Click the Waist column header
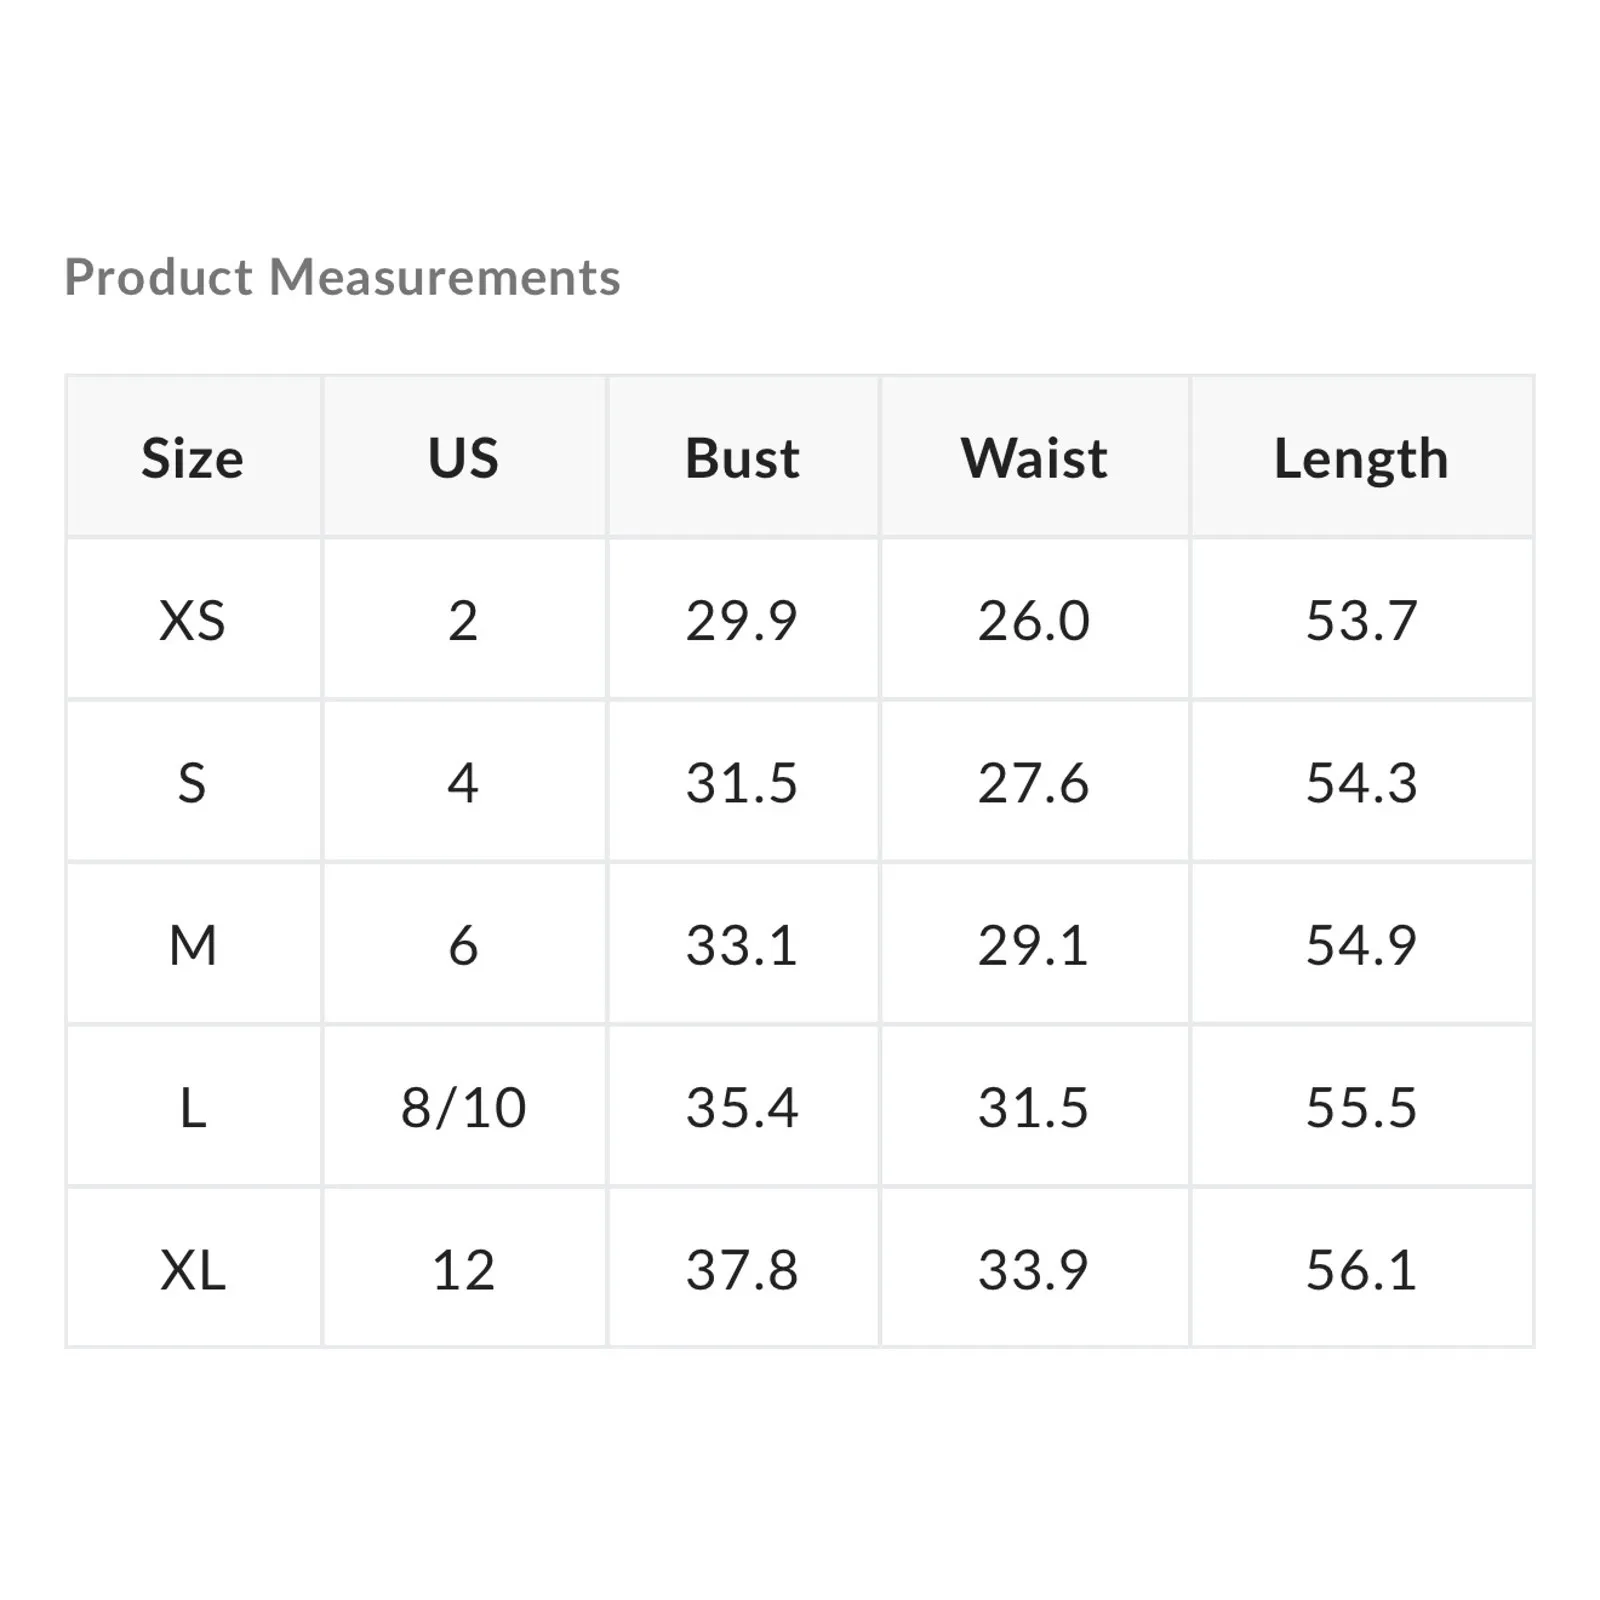 point(1034,459)
